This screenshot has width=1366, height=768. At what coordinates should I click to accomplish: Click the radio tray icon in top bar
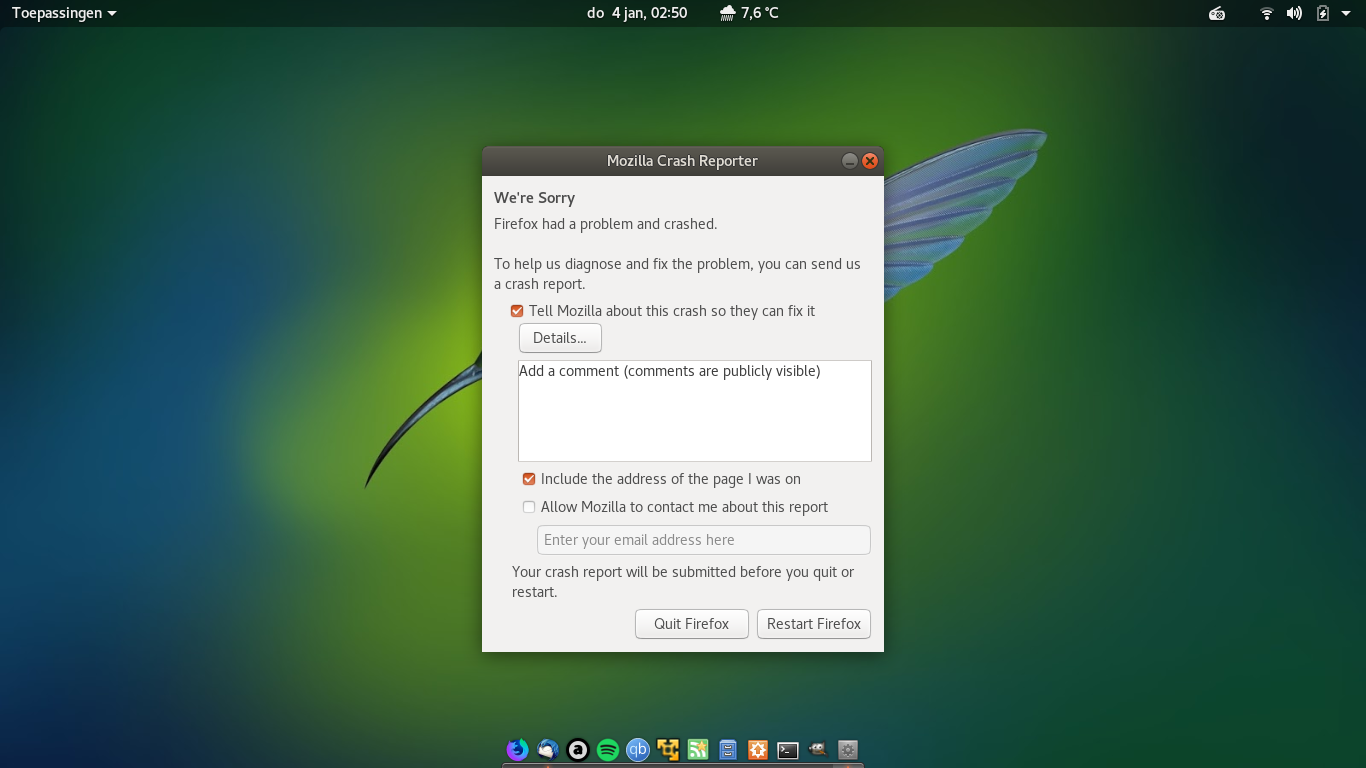pyautogui.click(x=1217, y=13)
